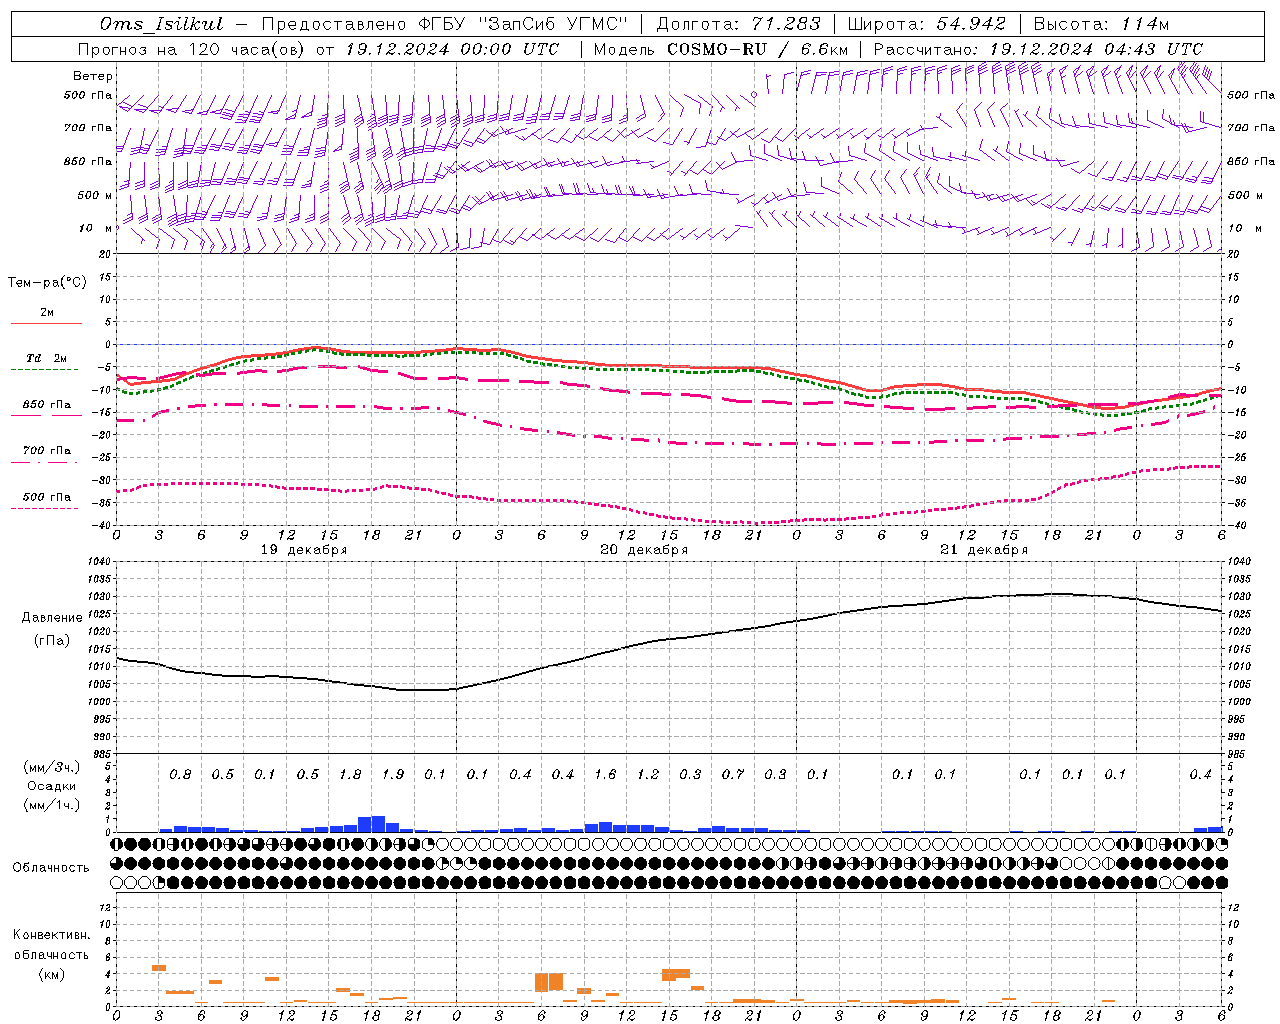Screen dimensions: 1280x1024
Task: Click the "(гПа)" unit label under Давление
Action: (x=52, y=640)
